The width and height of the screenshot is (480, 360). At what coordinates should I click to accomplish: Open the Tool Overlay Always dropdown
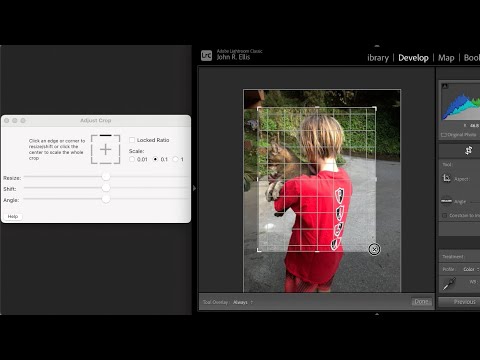pyautogui.click(x=243, y=302)
